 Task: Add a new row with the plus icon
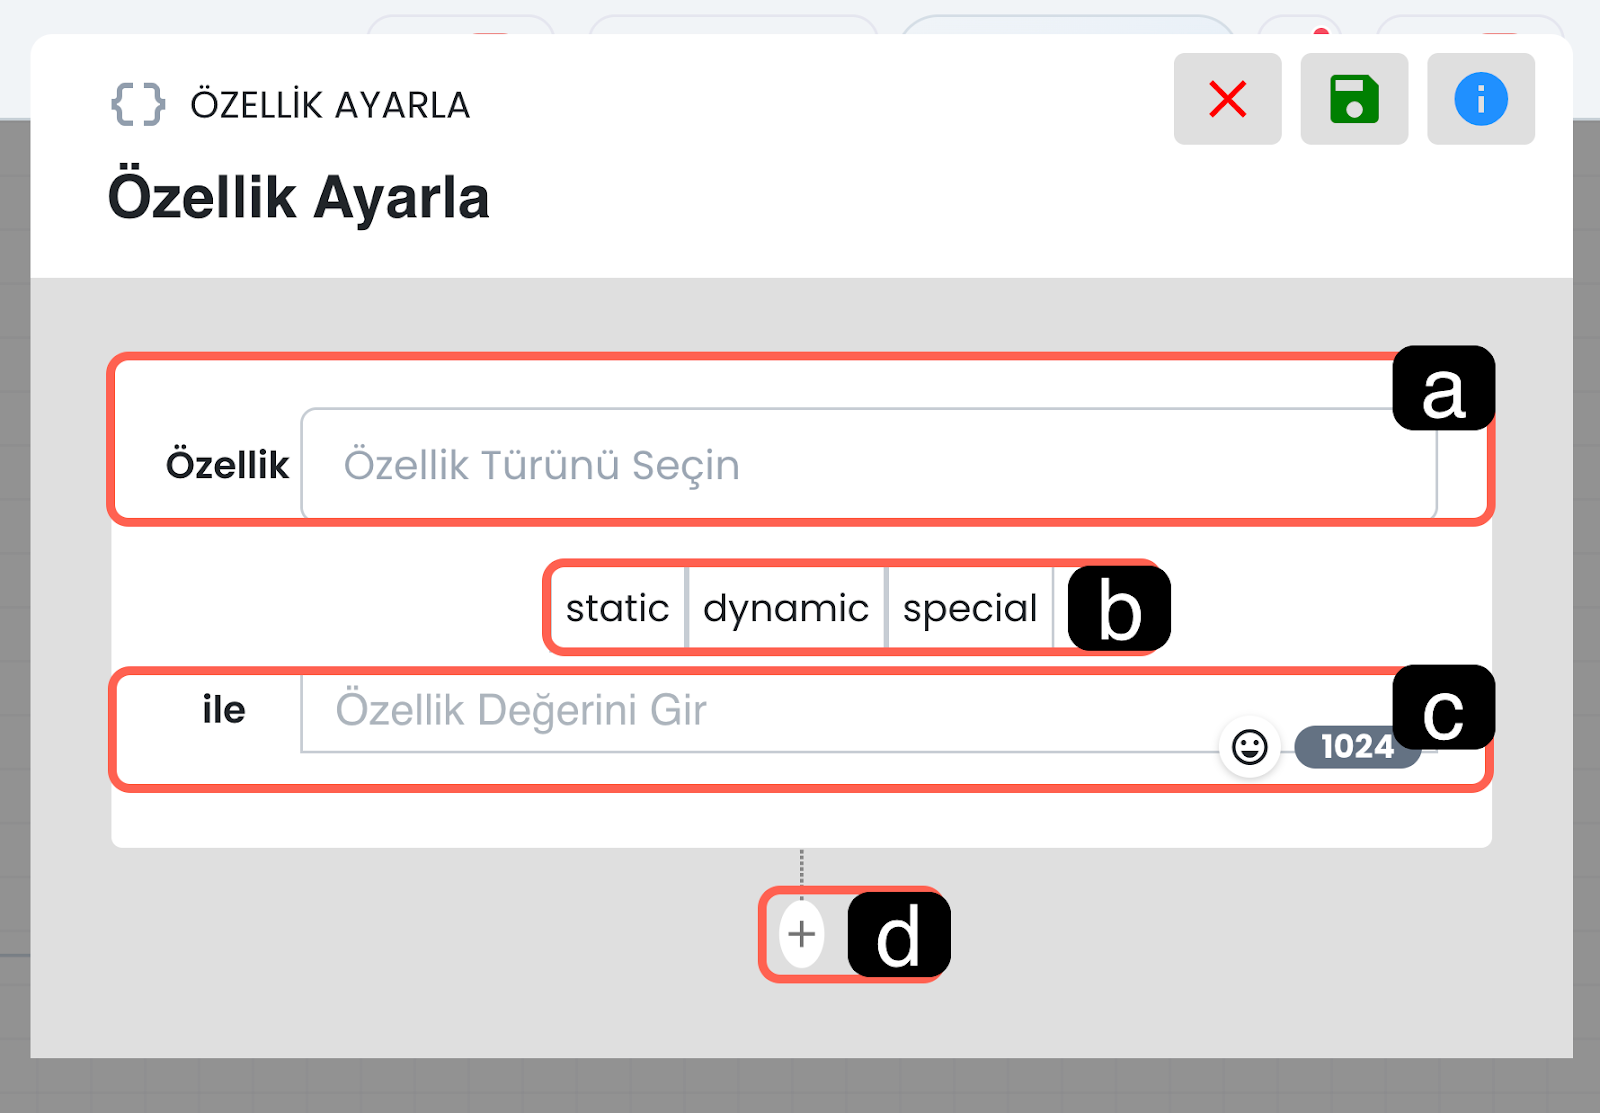pos(801,934)
